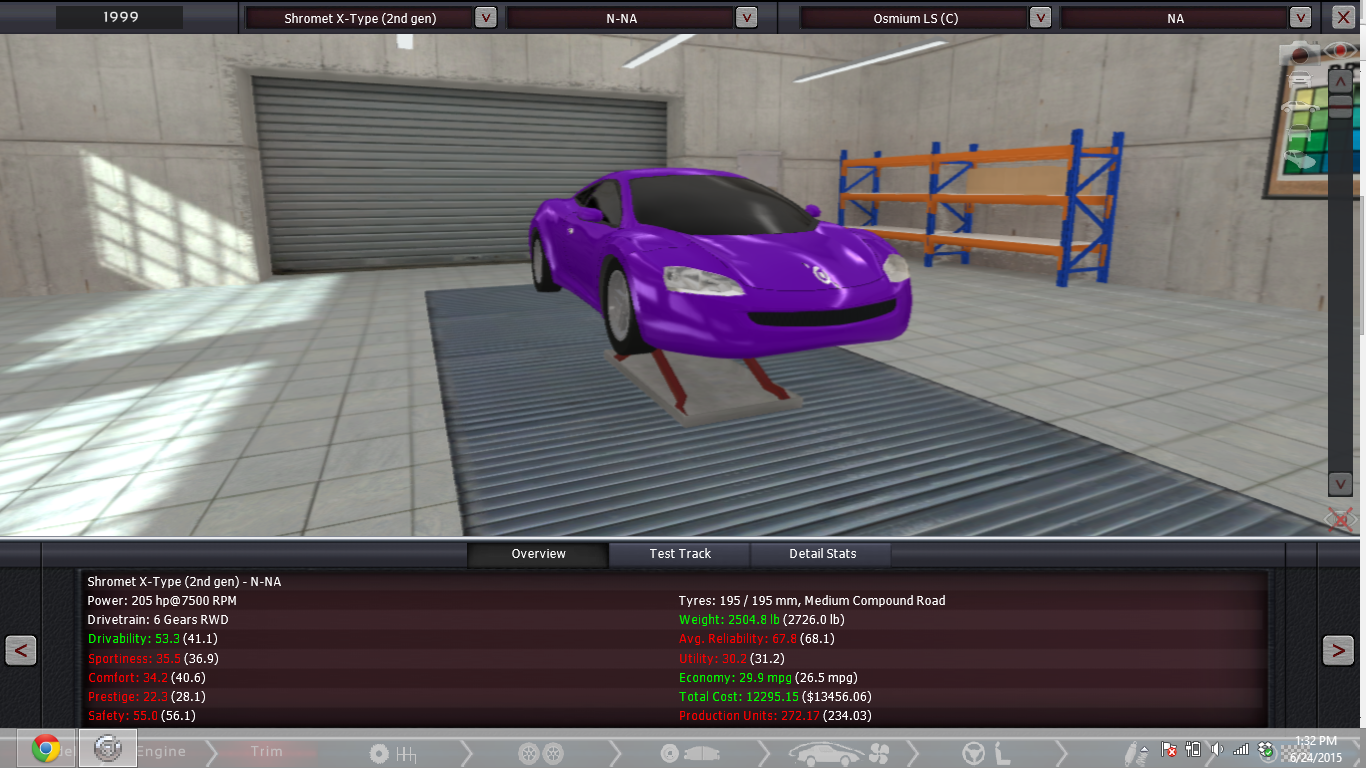Click the taskbar clock showing 1:32 PM
The height and width of the screenshot is (768, 1366).
pos(1316,740)
